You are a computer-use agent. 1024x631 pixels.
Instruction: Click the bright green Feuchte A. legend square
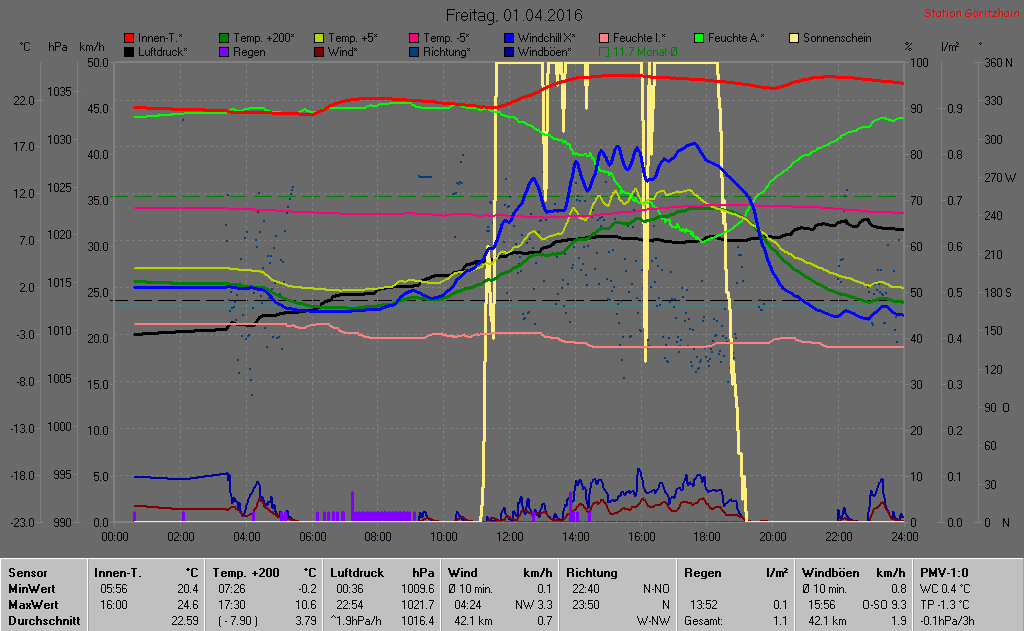699,38
